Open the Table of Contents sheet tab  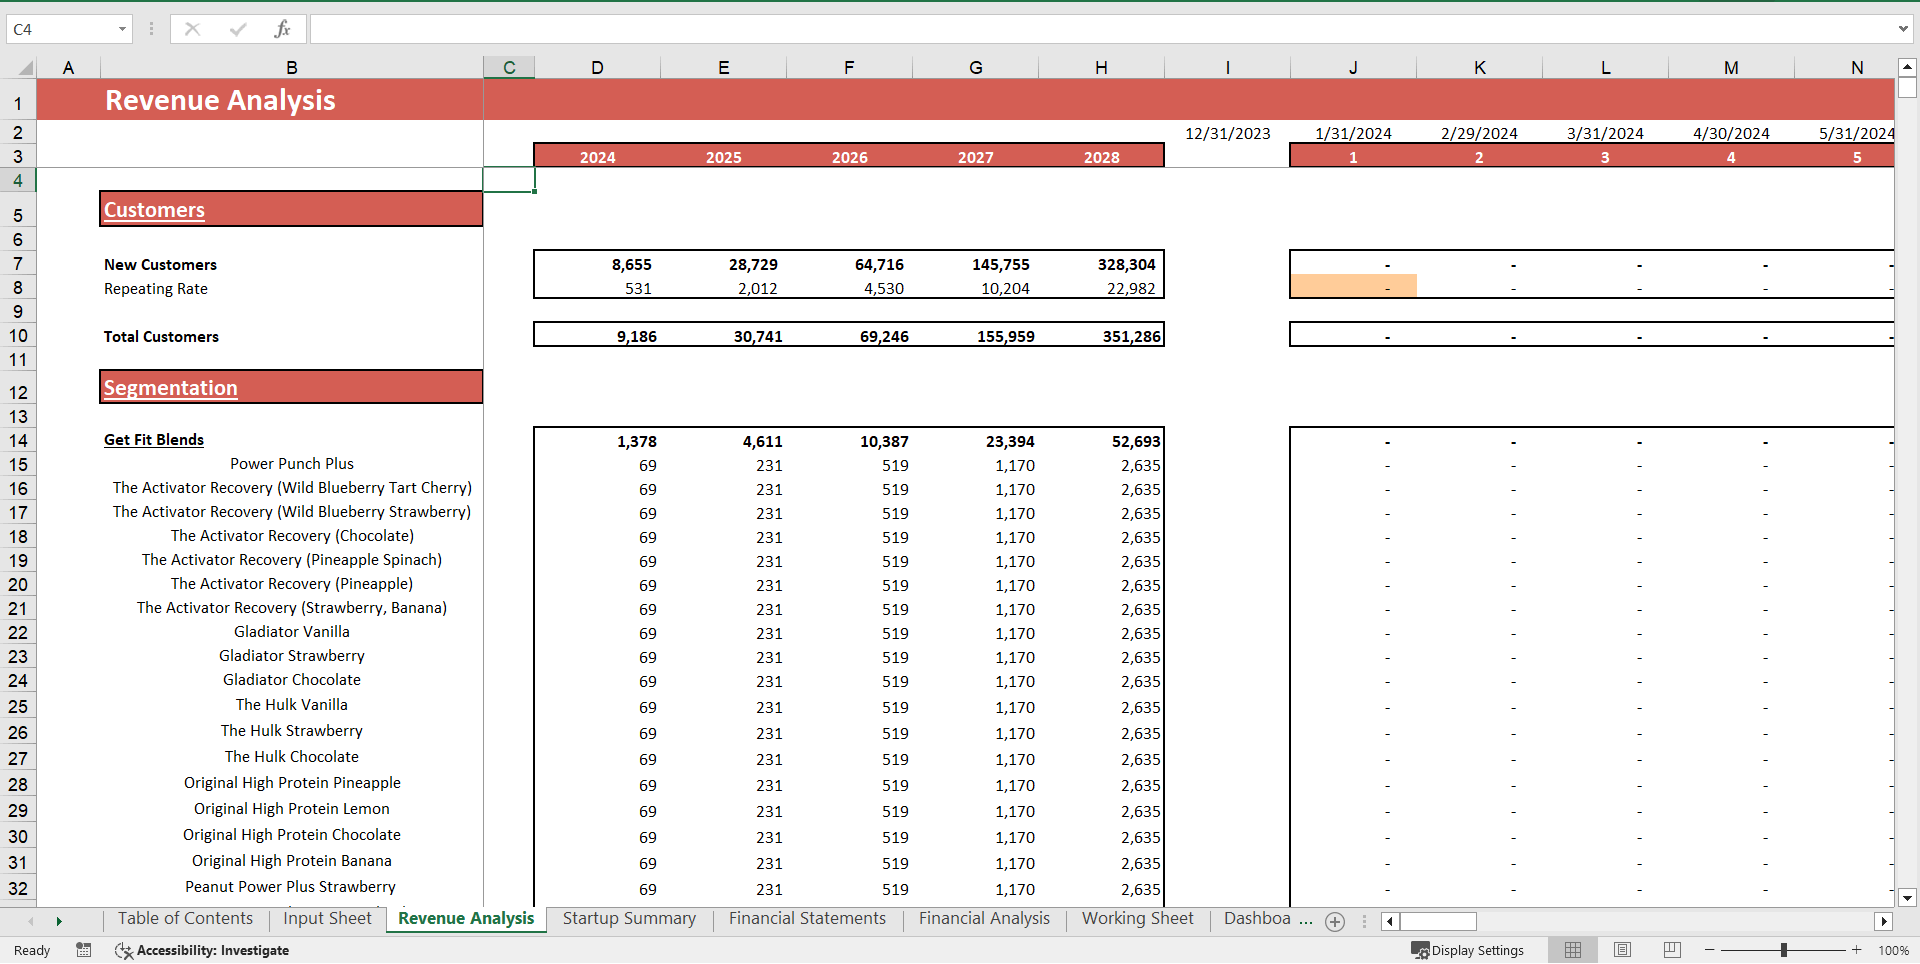(185, 919)
